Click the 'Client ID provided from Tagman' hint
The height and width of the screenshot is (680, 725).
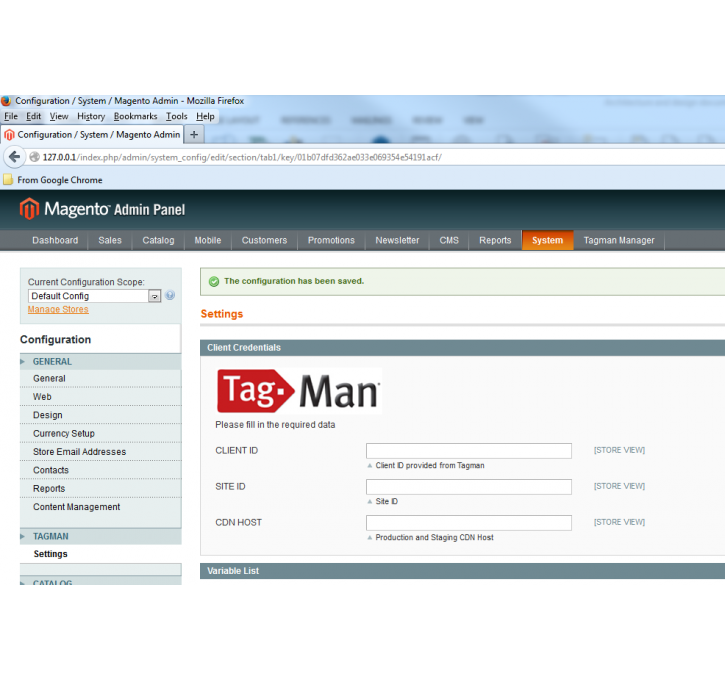point(430,466)
